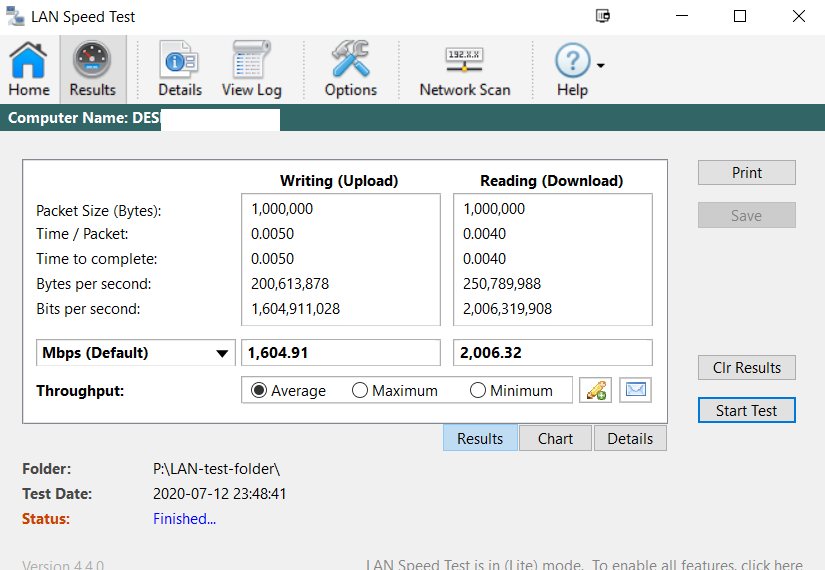The image size is (825, 570).
Task: Click the download bits value 2,006,319,908
Action: coord(507,309)
